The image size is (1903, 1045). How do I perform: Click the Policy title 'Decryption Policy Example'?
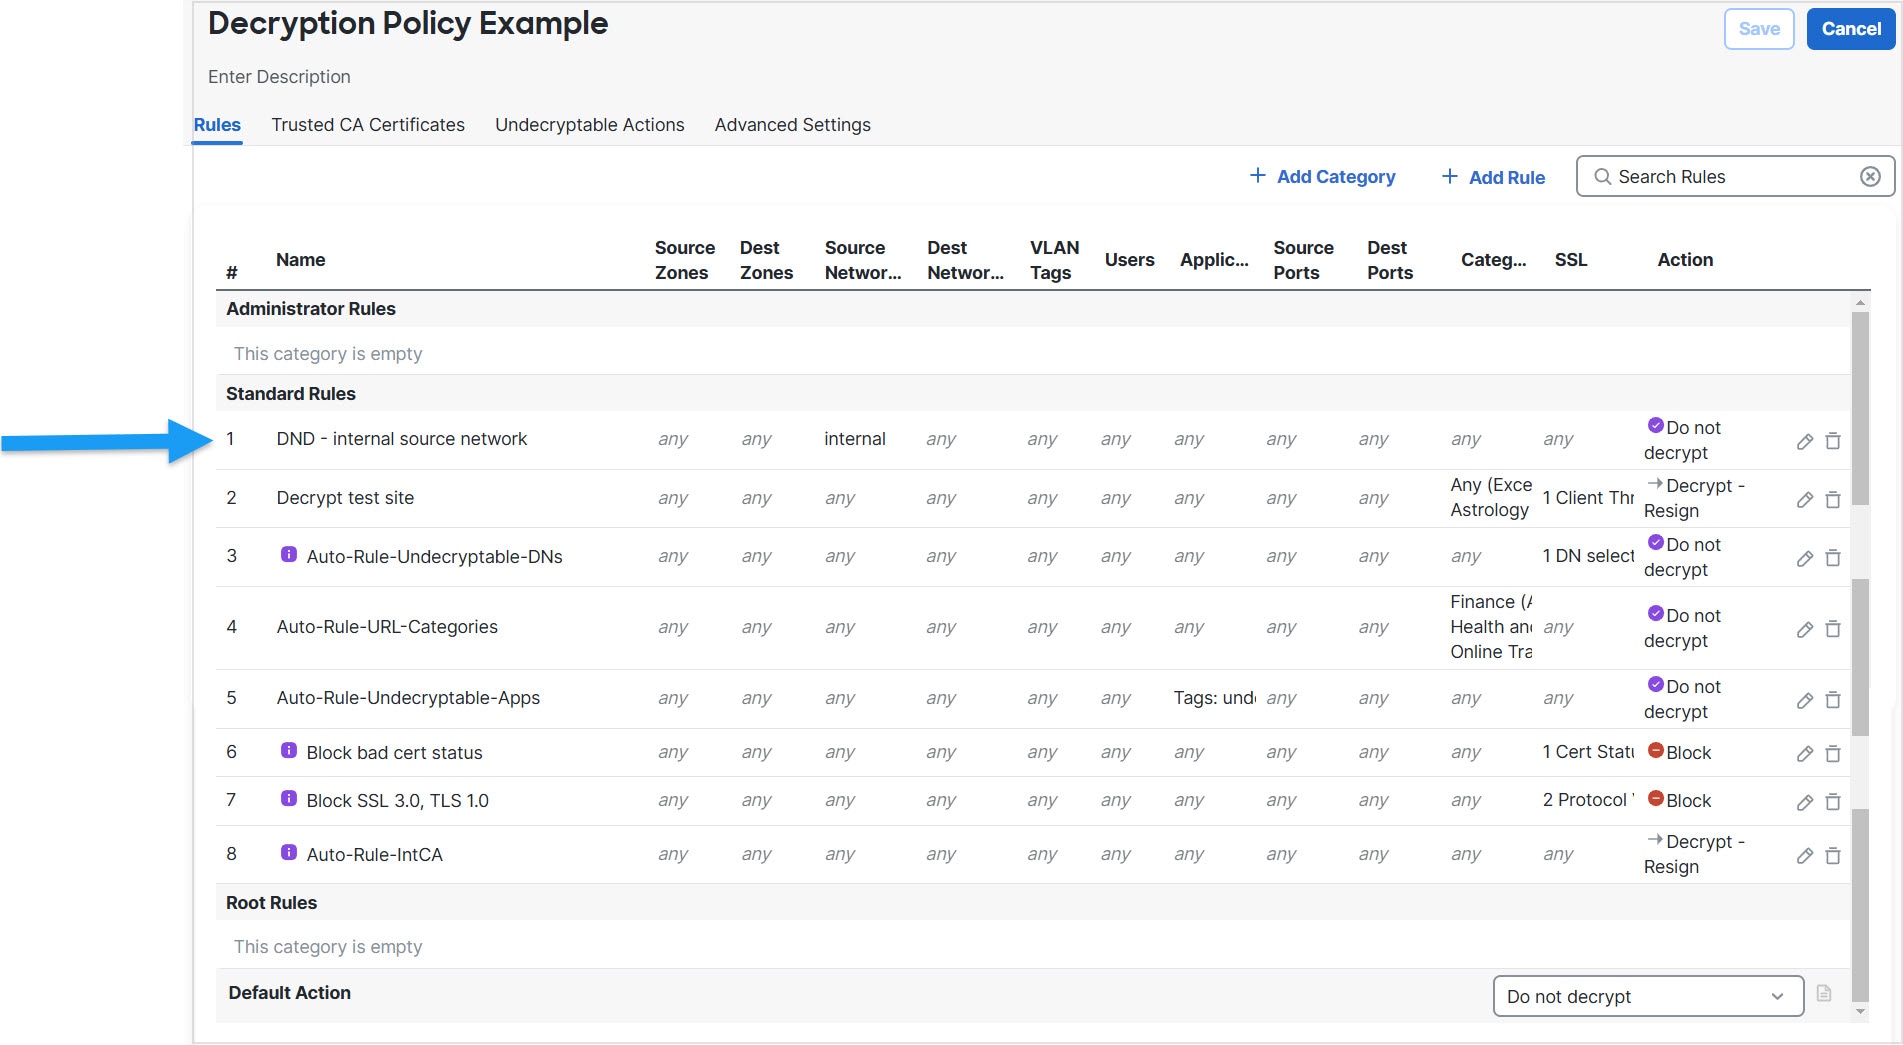click(x=408, y=23)
